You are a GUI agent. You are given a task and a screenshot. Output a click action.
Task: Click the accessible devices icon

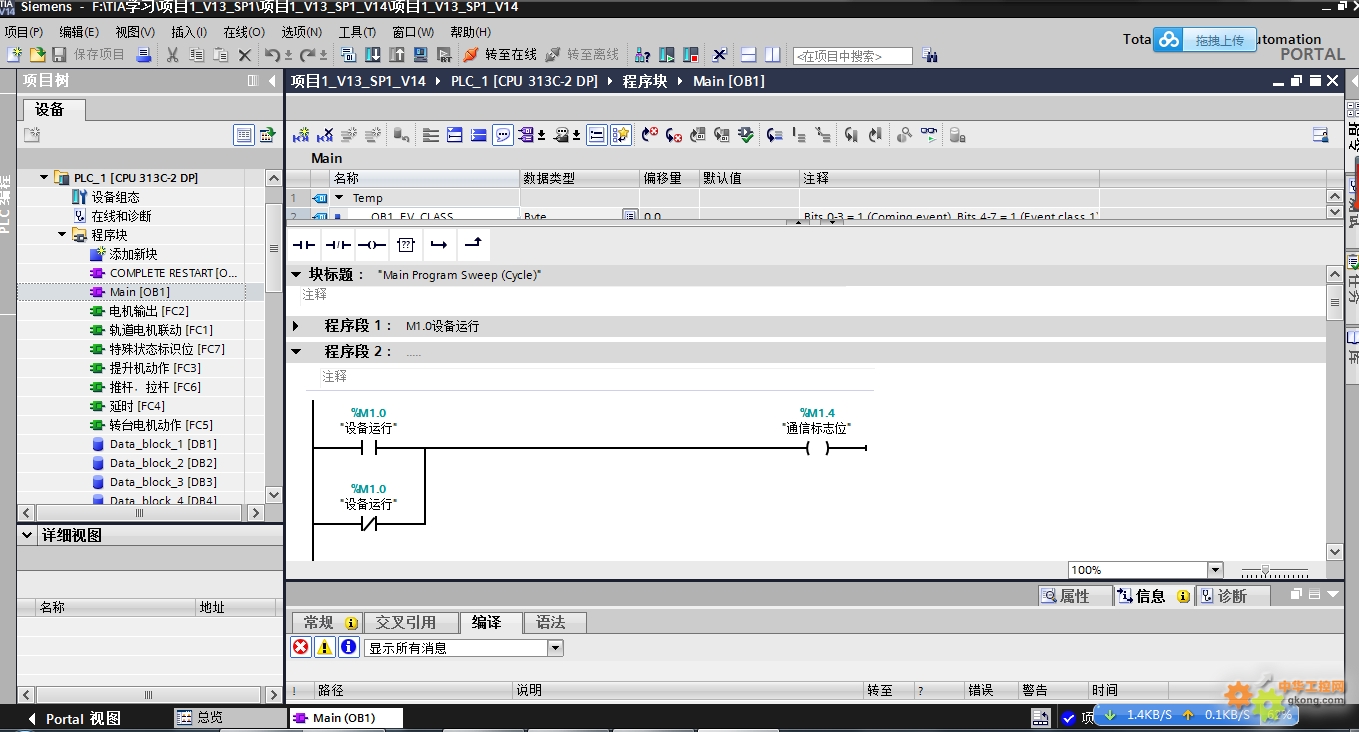pos(643,54)
